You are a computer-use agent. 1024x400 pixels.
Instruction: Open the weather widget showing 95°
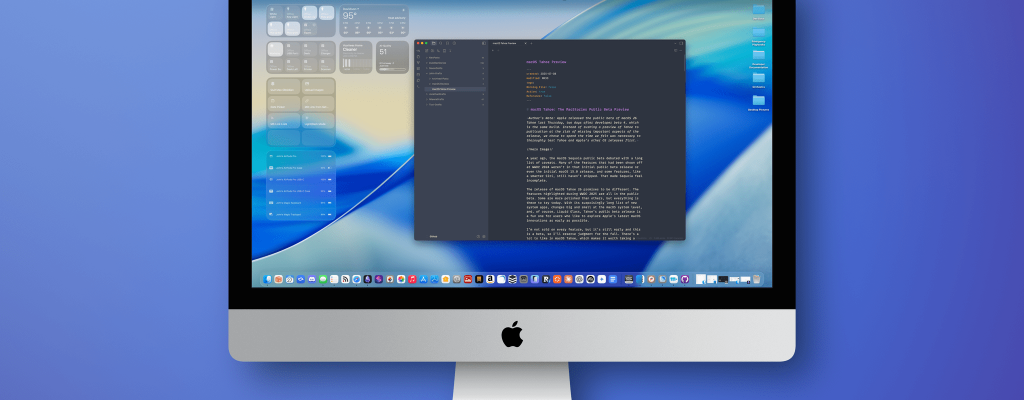click(x=373, y=20)
